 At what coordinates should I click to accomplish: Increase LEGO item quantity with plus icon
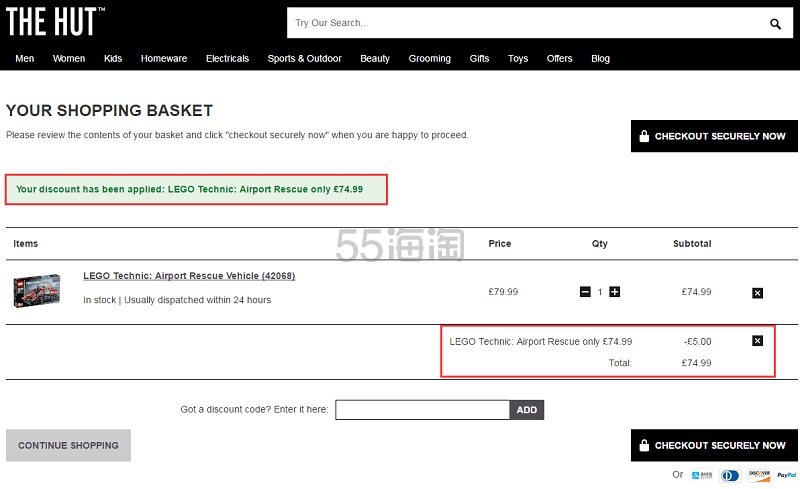tap(615, 292)
